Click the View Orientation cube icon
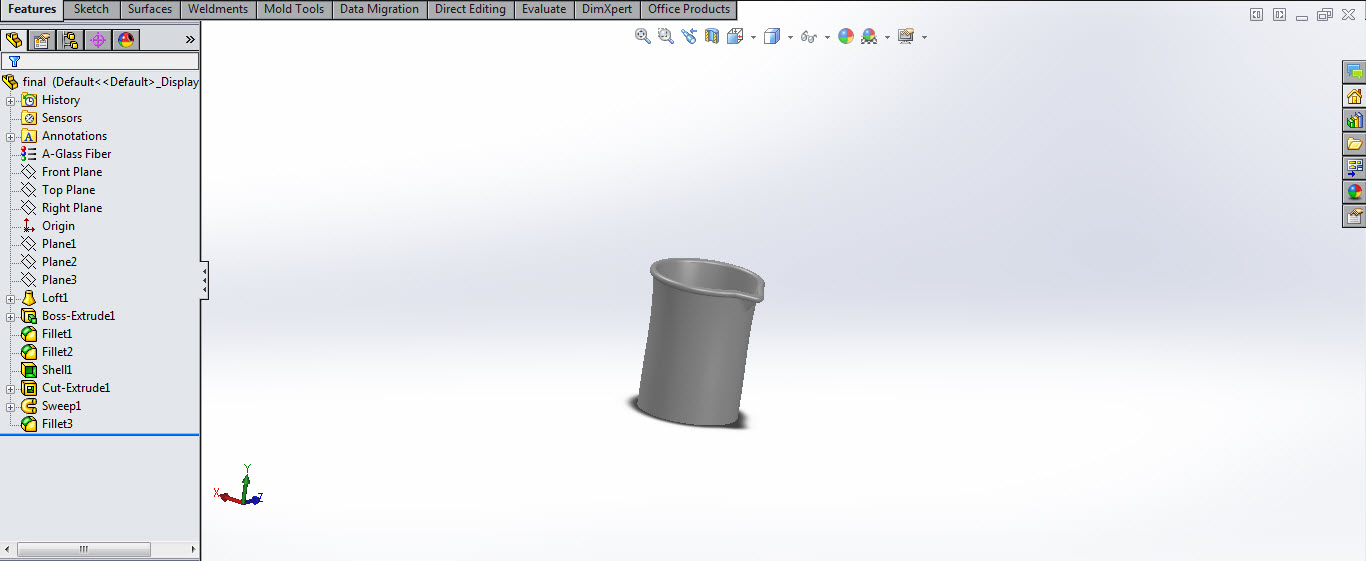This screenshot has height=561, width=1366. click(735, 36)
